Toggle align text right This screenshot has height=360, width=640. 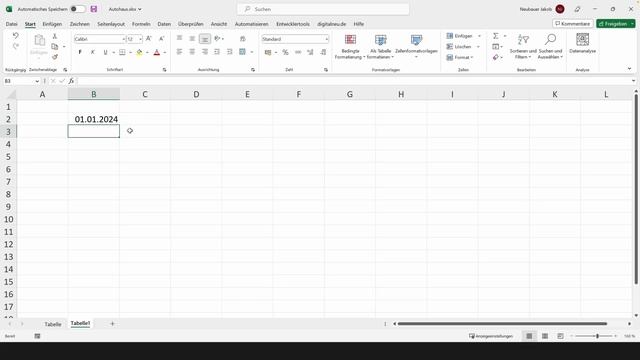pos(205,52)
